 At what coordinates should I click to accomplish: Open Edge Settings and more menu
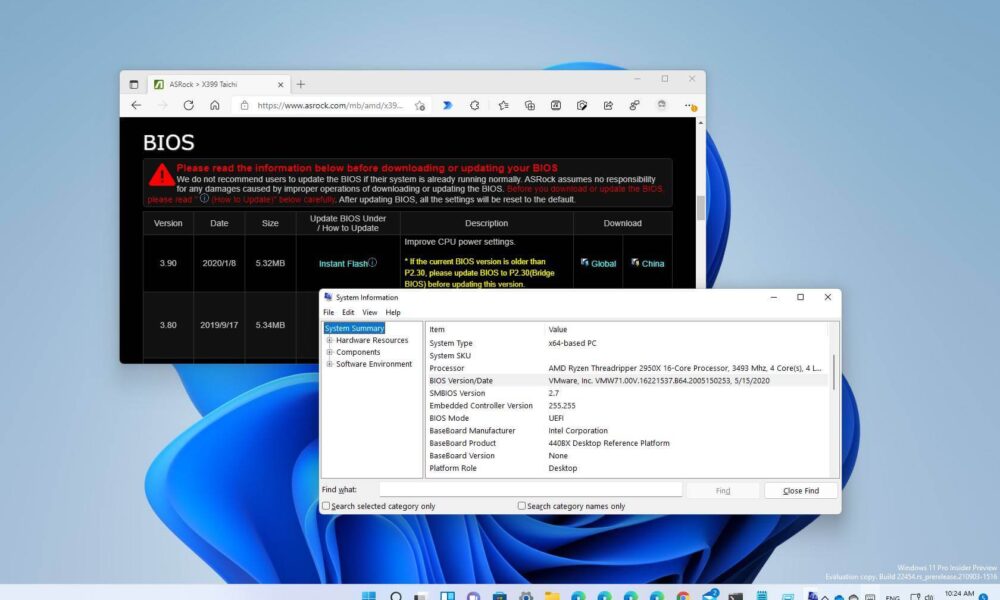[690, 106]
